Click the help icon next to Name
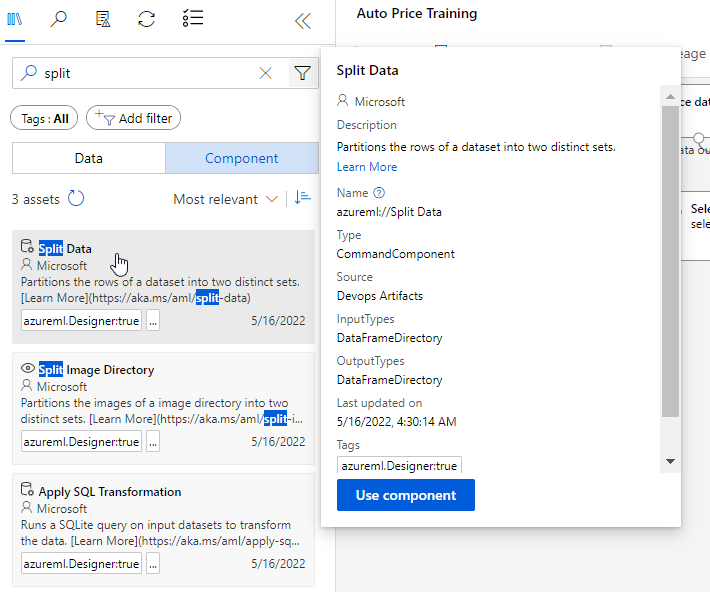710x592 pixels. (379, 193)
